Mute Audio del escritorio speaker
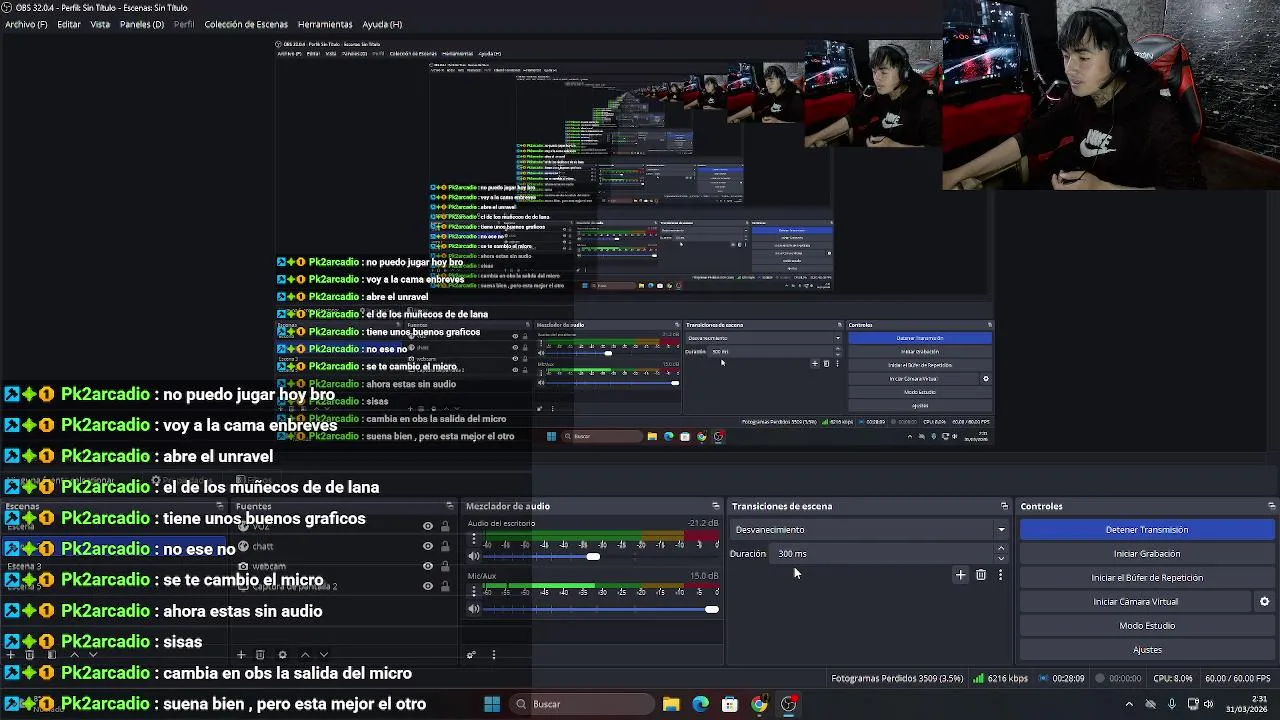The image size is (1280, 720). coord(474,556)
